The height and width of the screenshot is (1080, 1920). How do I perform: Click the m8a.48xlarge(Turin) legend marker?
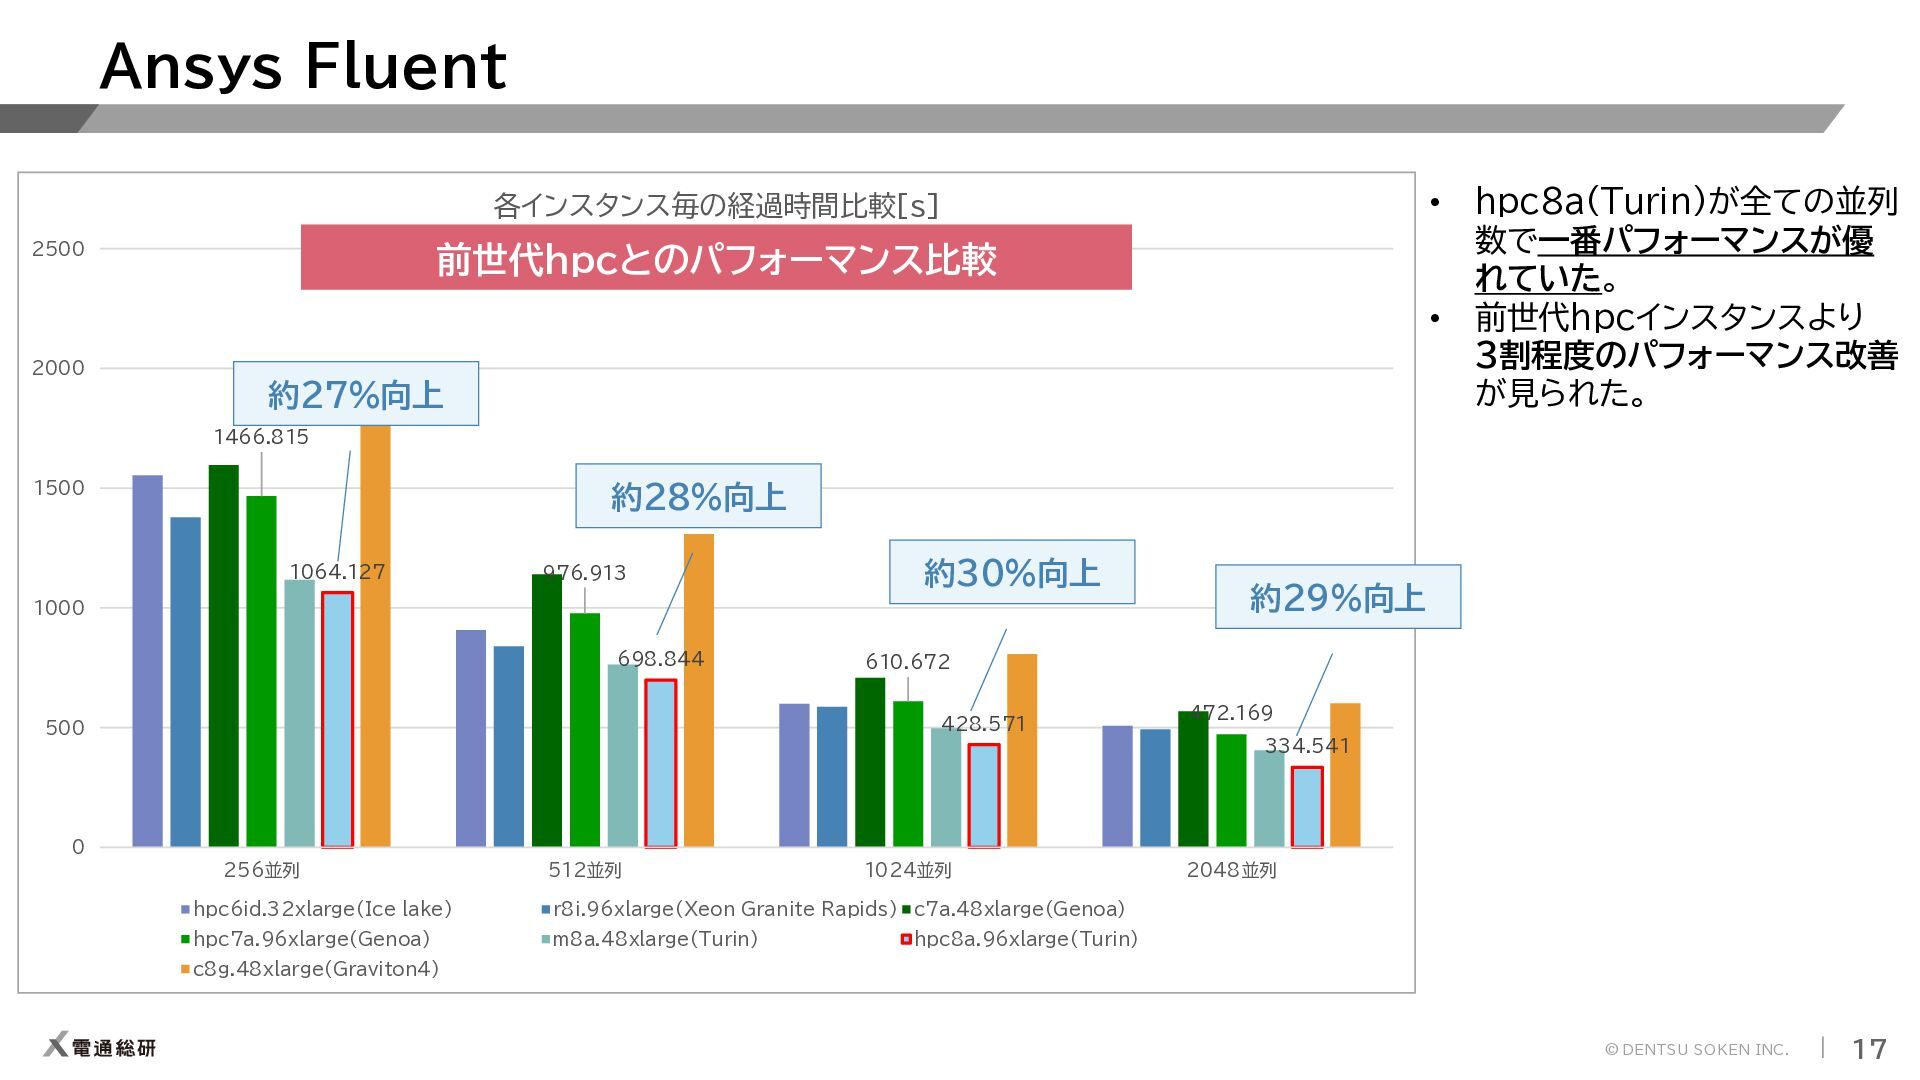pos(545,940)
